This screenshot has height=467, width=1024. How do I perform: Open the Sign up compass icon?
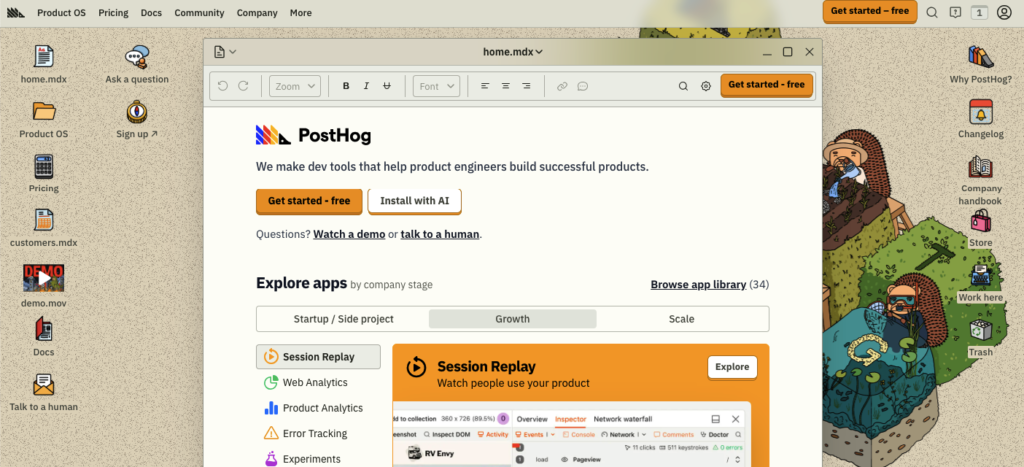137,112
